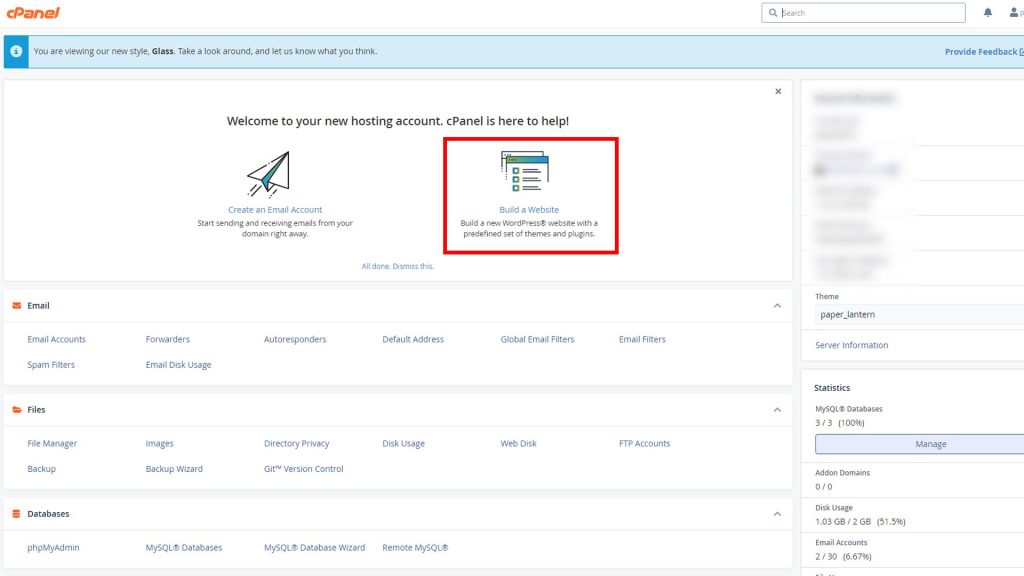Open Remote MySQL
Screen dimensions: 1024x576
[415, 548]
